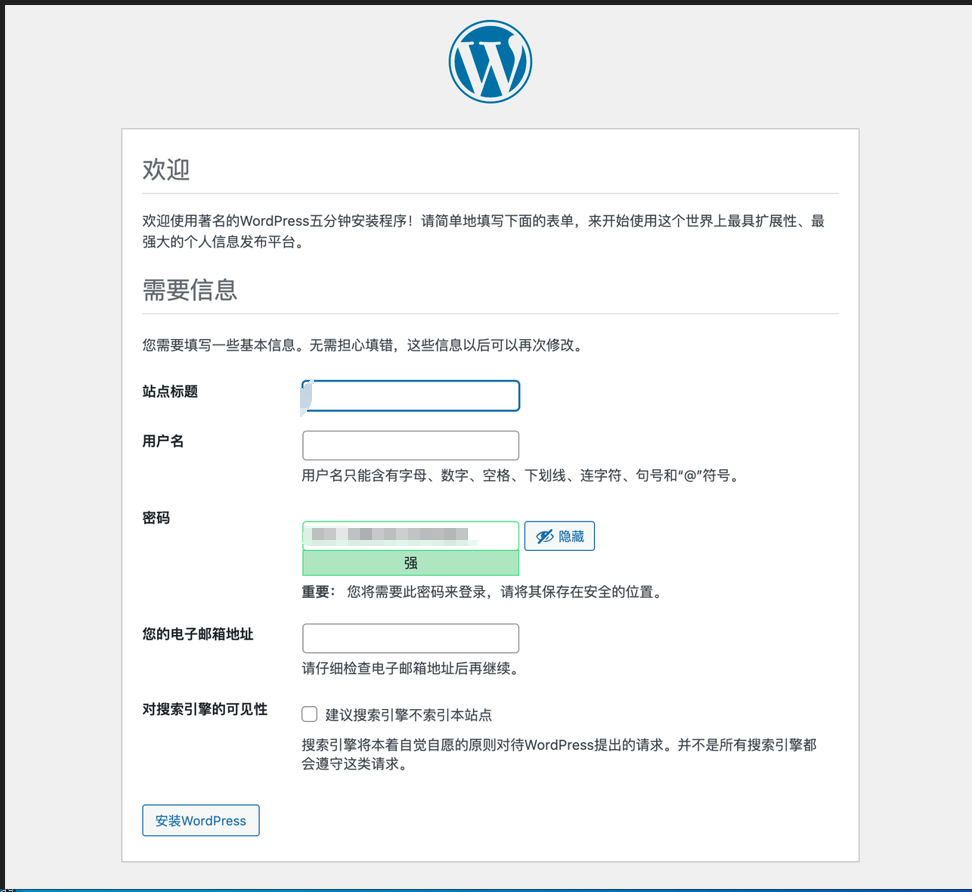Click the 安装WordPress button
Screen dimensions: 972x892
click(201, 820)
